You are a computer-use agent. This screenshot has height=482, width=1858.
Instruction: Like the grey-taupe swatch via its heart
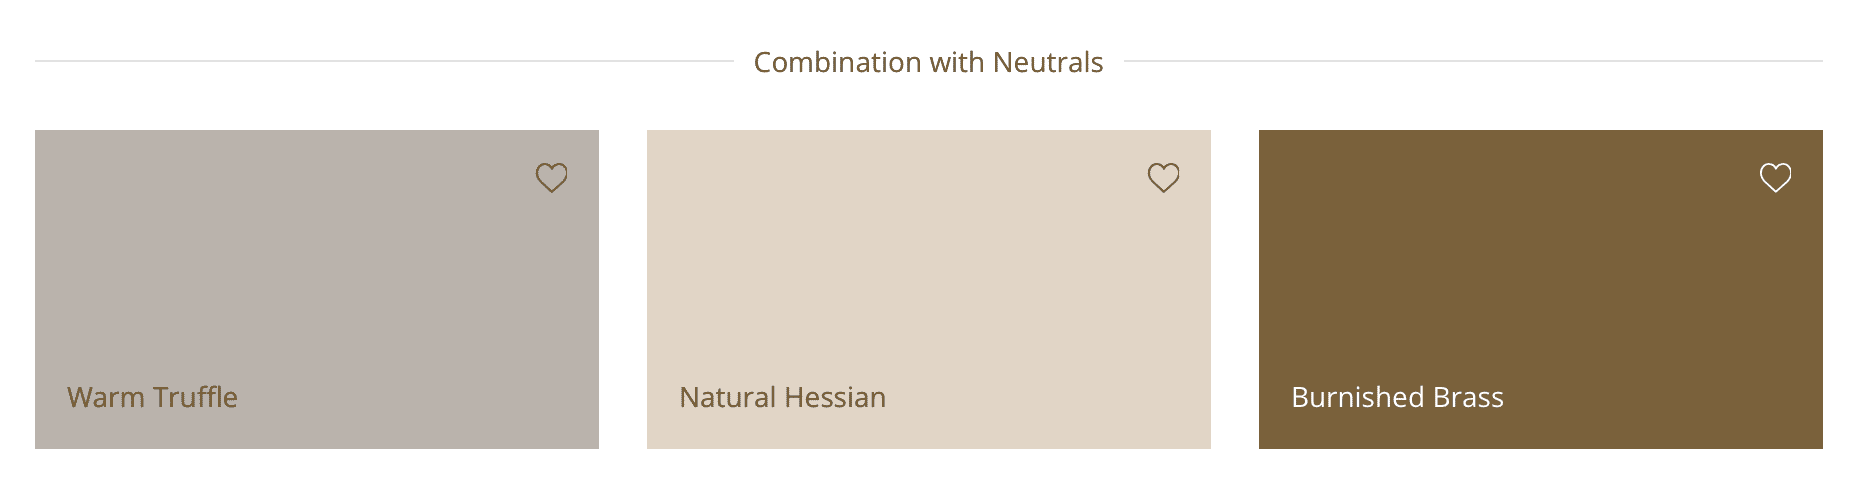click(x=551, y=178)
